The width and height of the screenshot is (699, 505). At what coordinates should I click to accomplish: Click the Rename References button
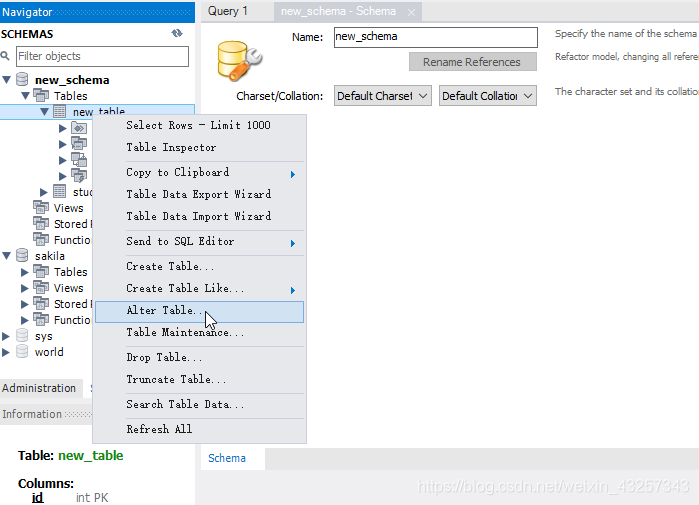[x=473, y=62]
